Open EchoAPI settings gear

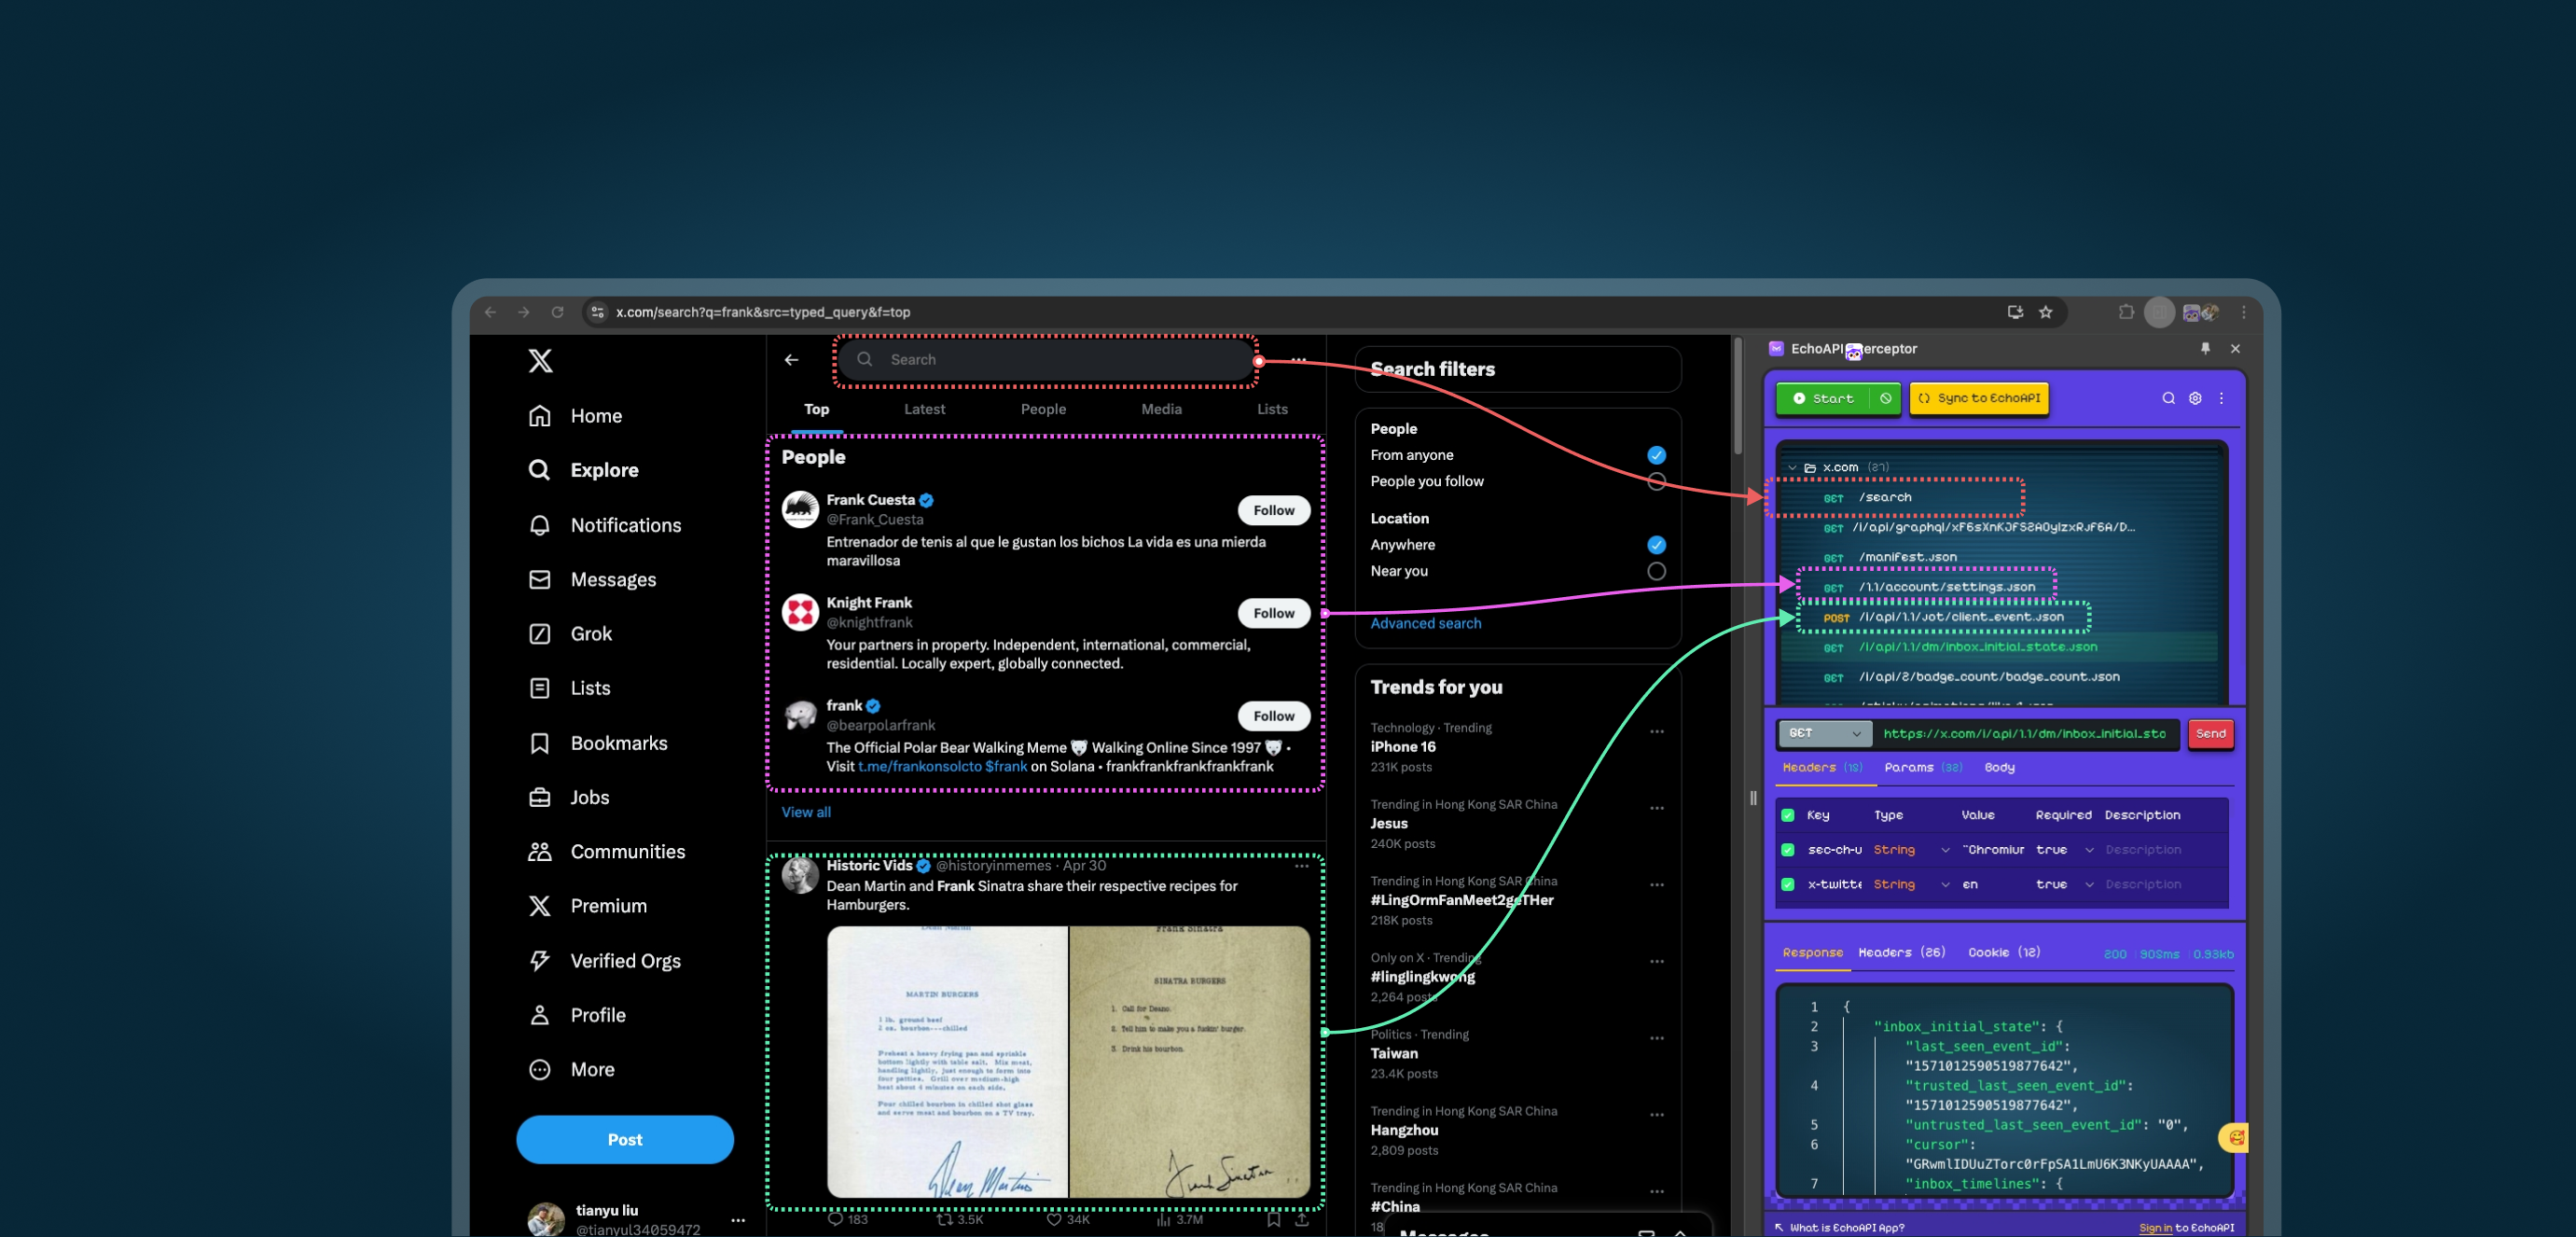click(x=2195, y=398)
